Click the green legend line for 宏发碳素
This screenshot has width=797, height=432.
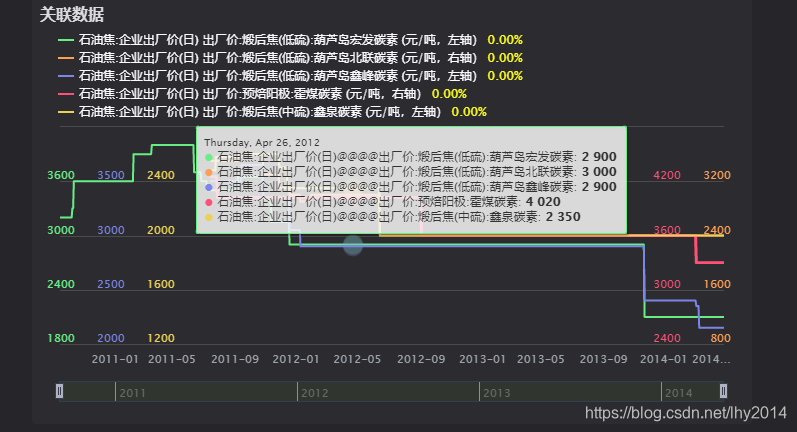[x=66, y=40]
